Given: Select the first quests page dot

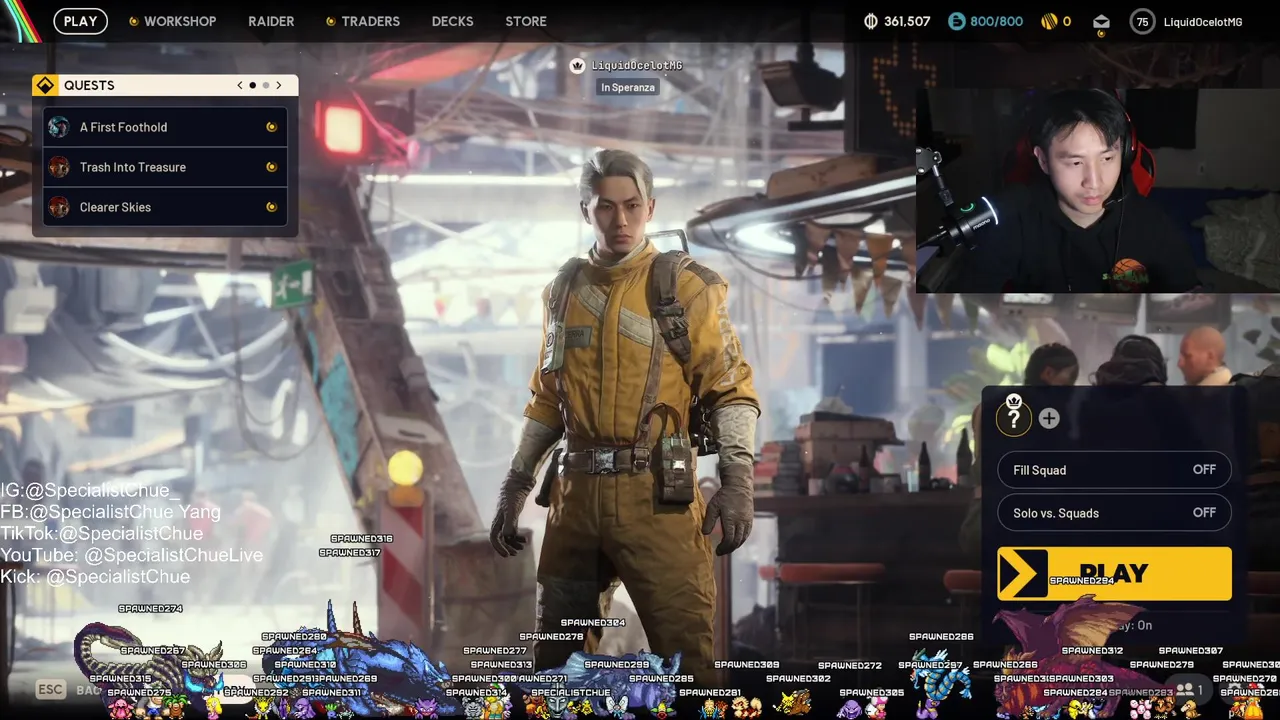Looking at the screenshot, I should (x=253, y=85).
